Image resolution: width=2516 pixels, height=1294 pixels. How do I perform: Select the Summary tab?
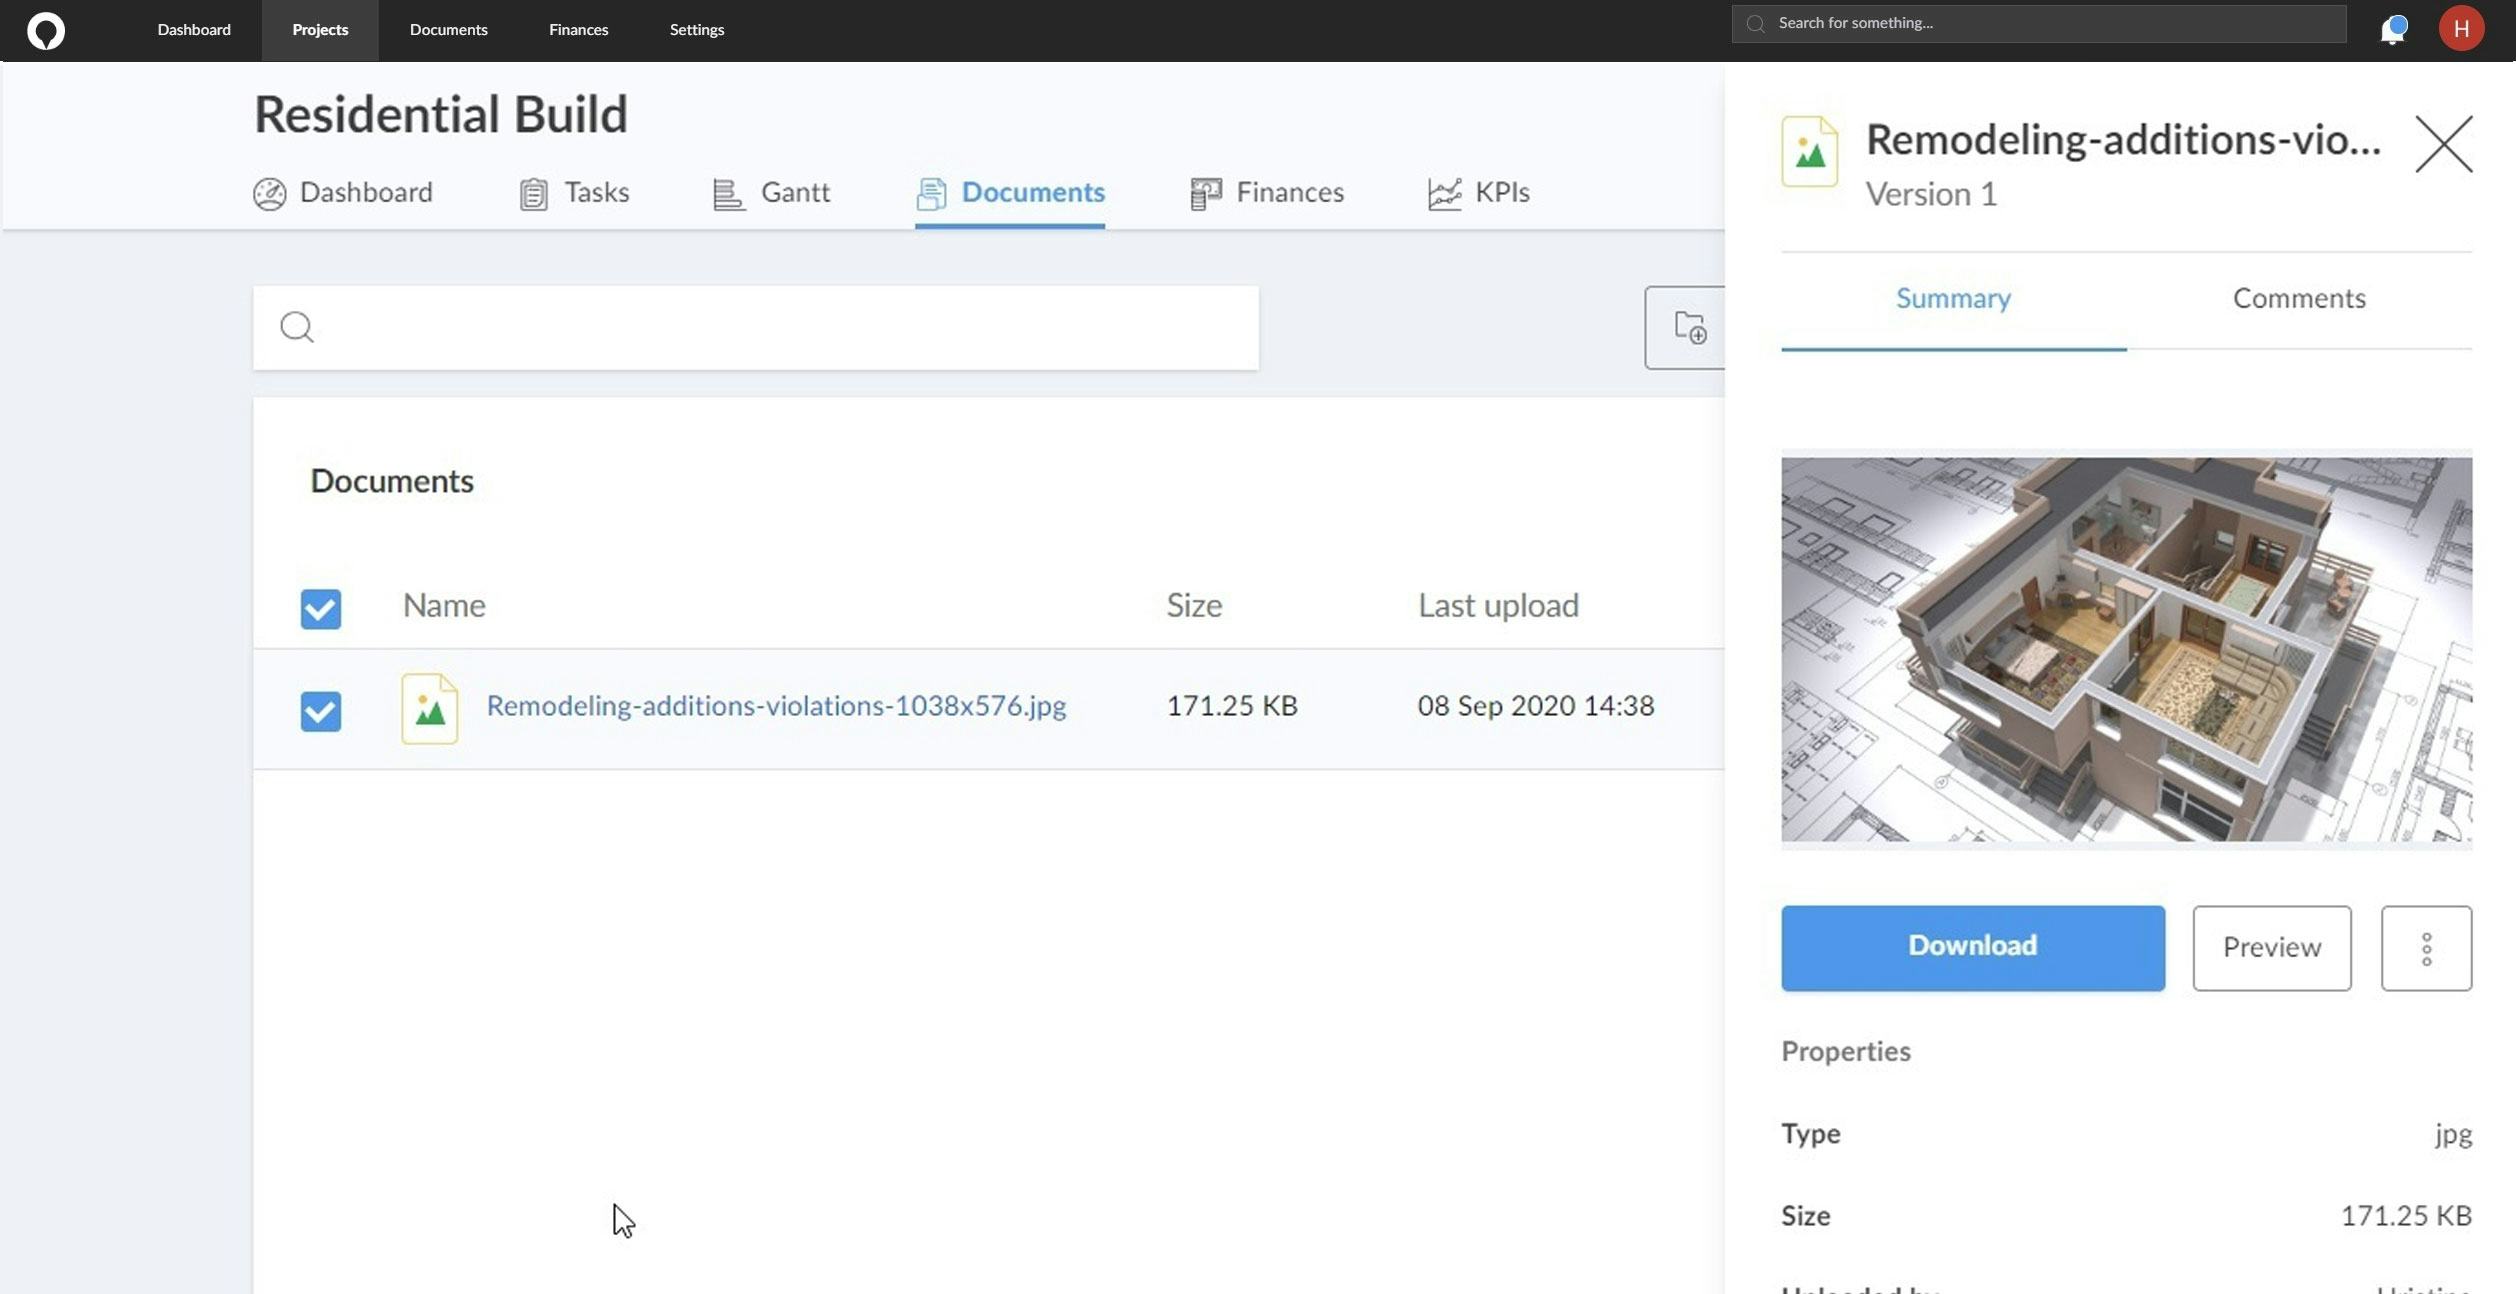click(x=1952, y=298)
